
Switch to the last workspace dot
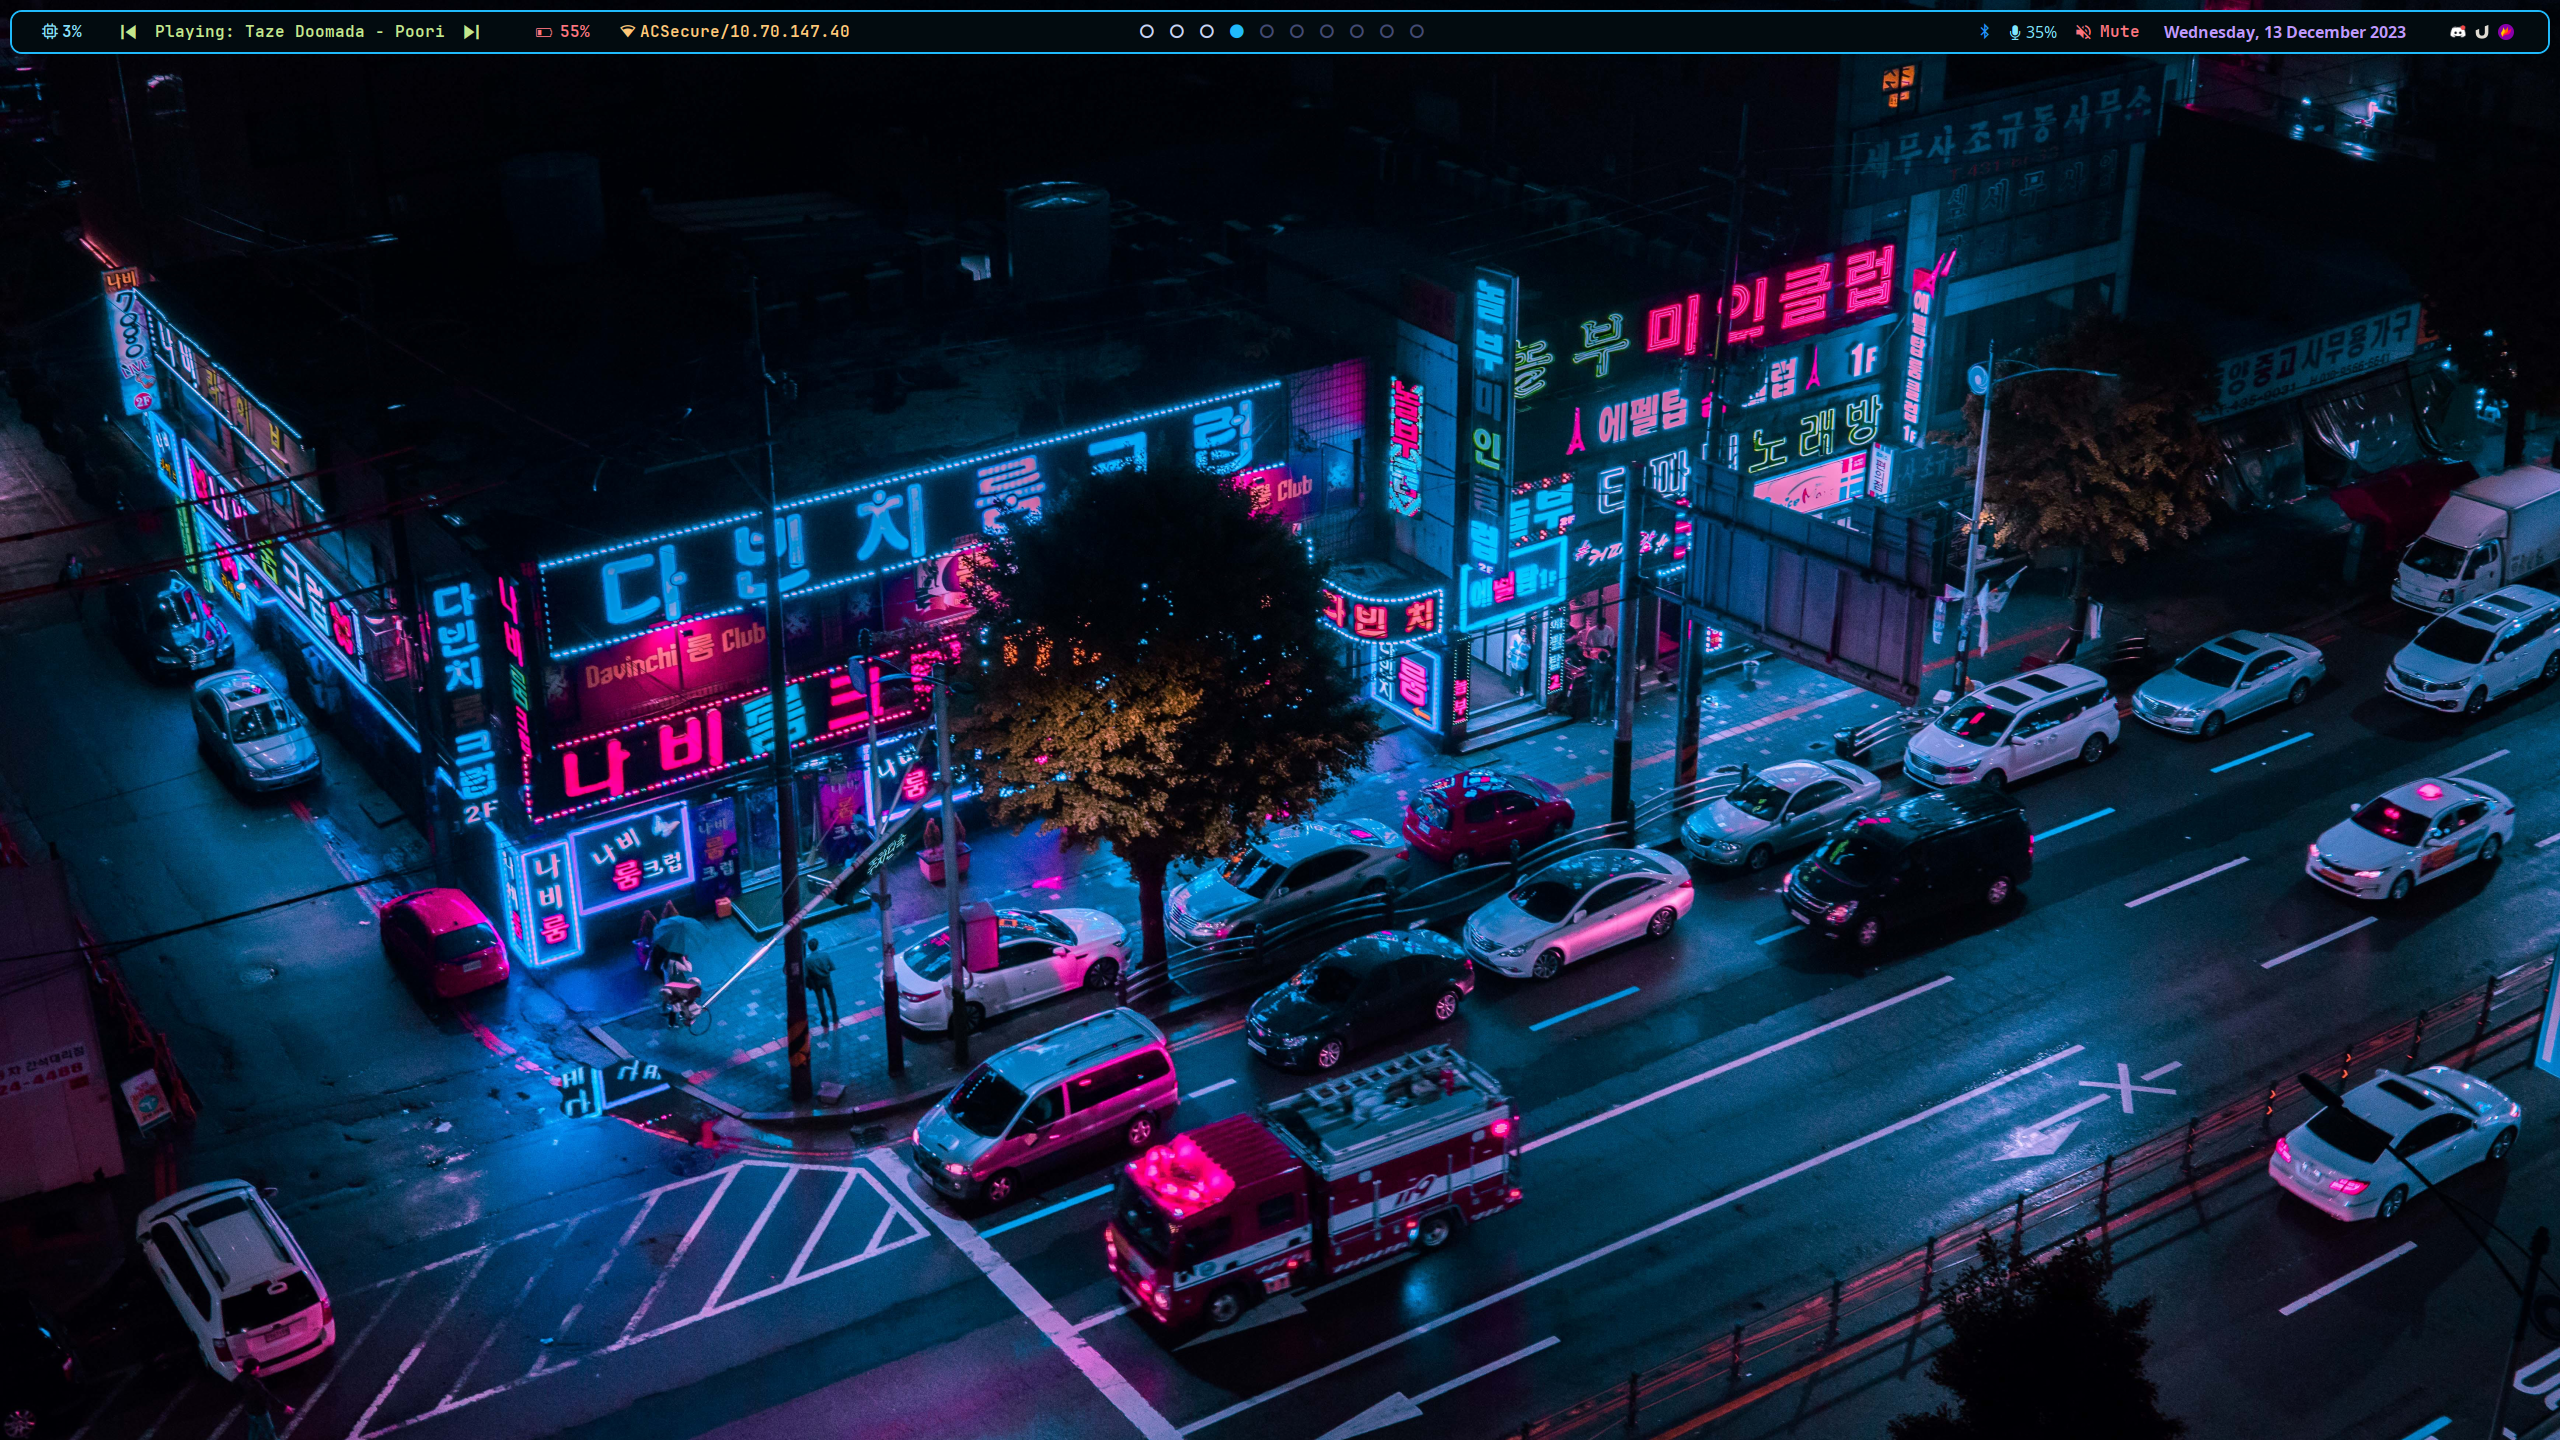(x=1417, y=32)
